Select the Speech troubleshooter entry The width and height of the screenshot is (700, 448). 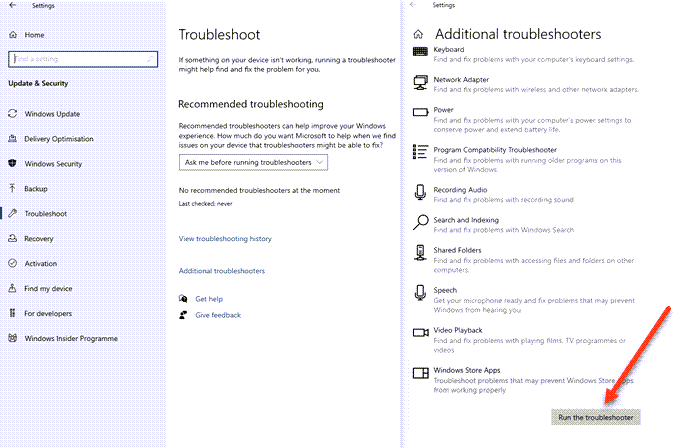[x=524, y=300]
